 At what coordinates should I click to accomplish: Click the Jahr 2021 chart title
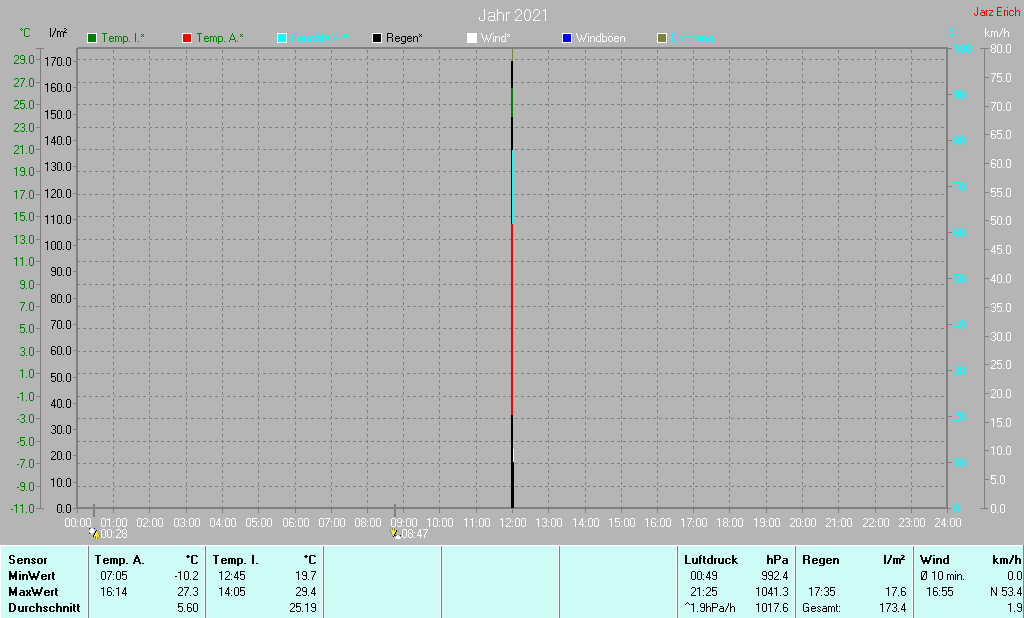click(x=513, y=15)
